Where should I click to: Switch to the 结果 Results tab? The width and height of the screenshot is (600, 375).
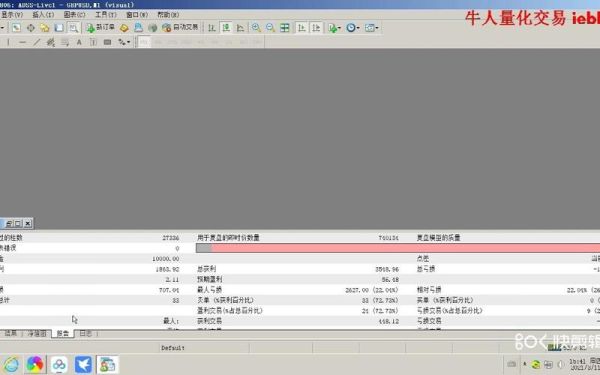coord(11,334)
